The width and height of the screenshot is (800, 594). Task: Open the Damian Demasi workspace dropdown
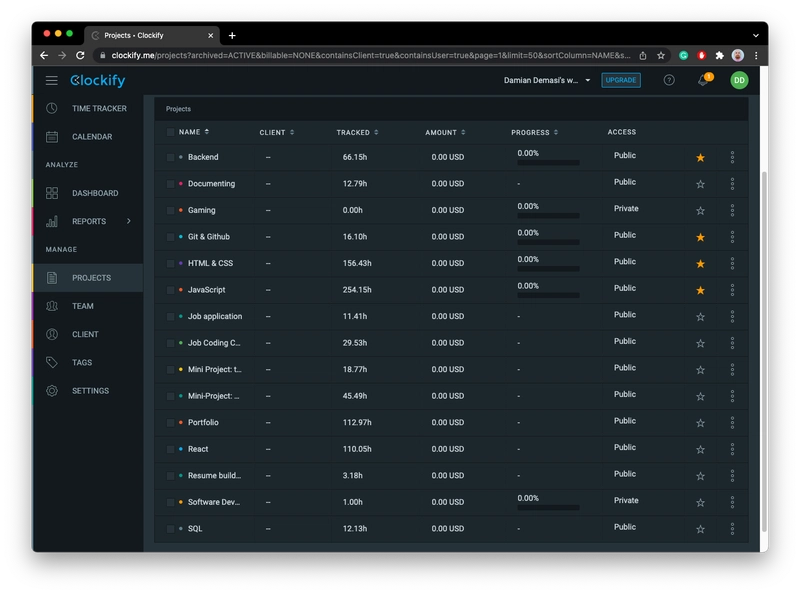[x=547, y=80]
